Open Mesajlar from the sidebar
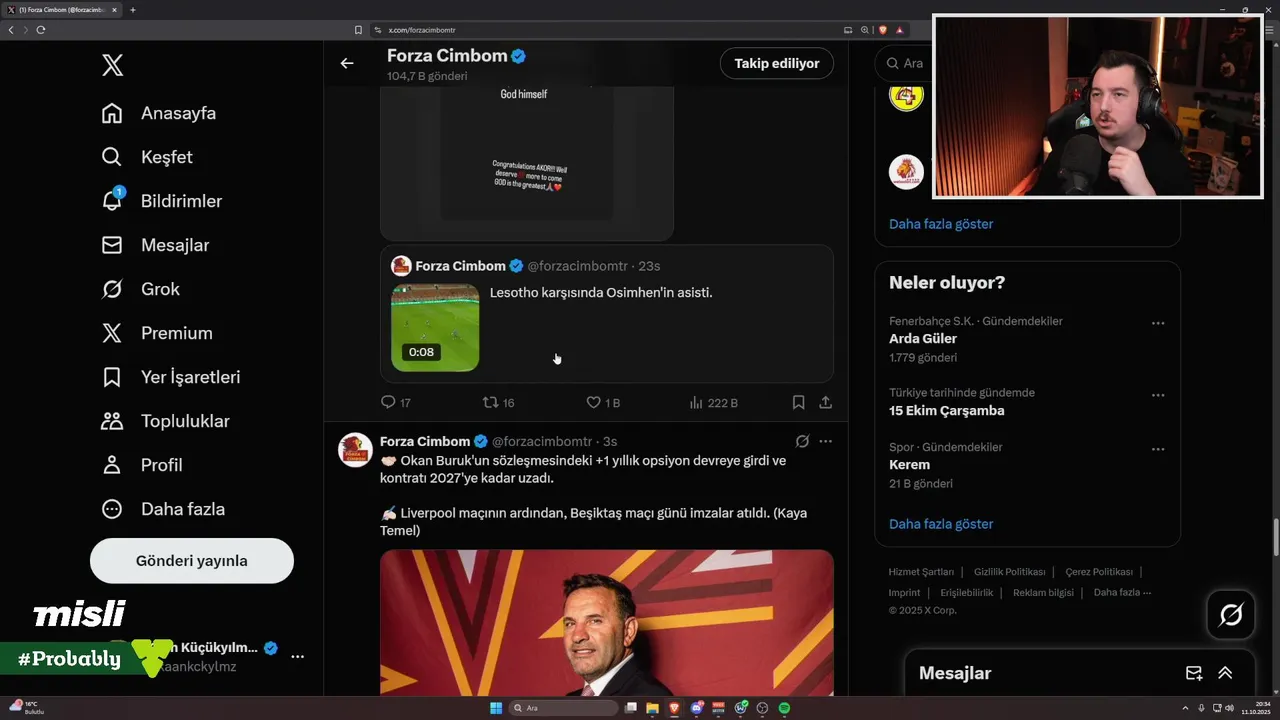Viewport: 1280px width, 720px height. point(155,245)
